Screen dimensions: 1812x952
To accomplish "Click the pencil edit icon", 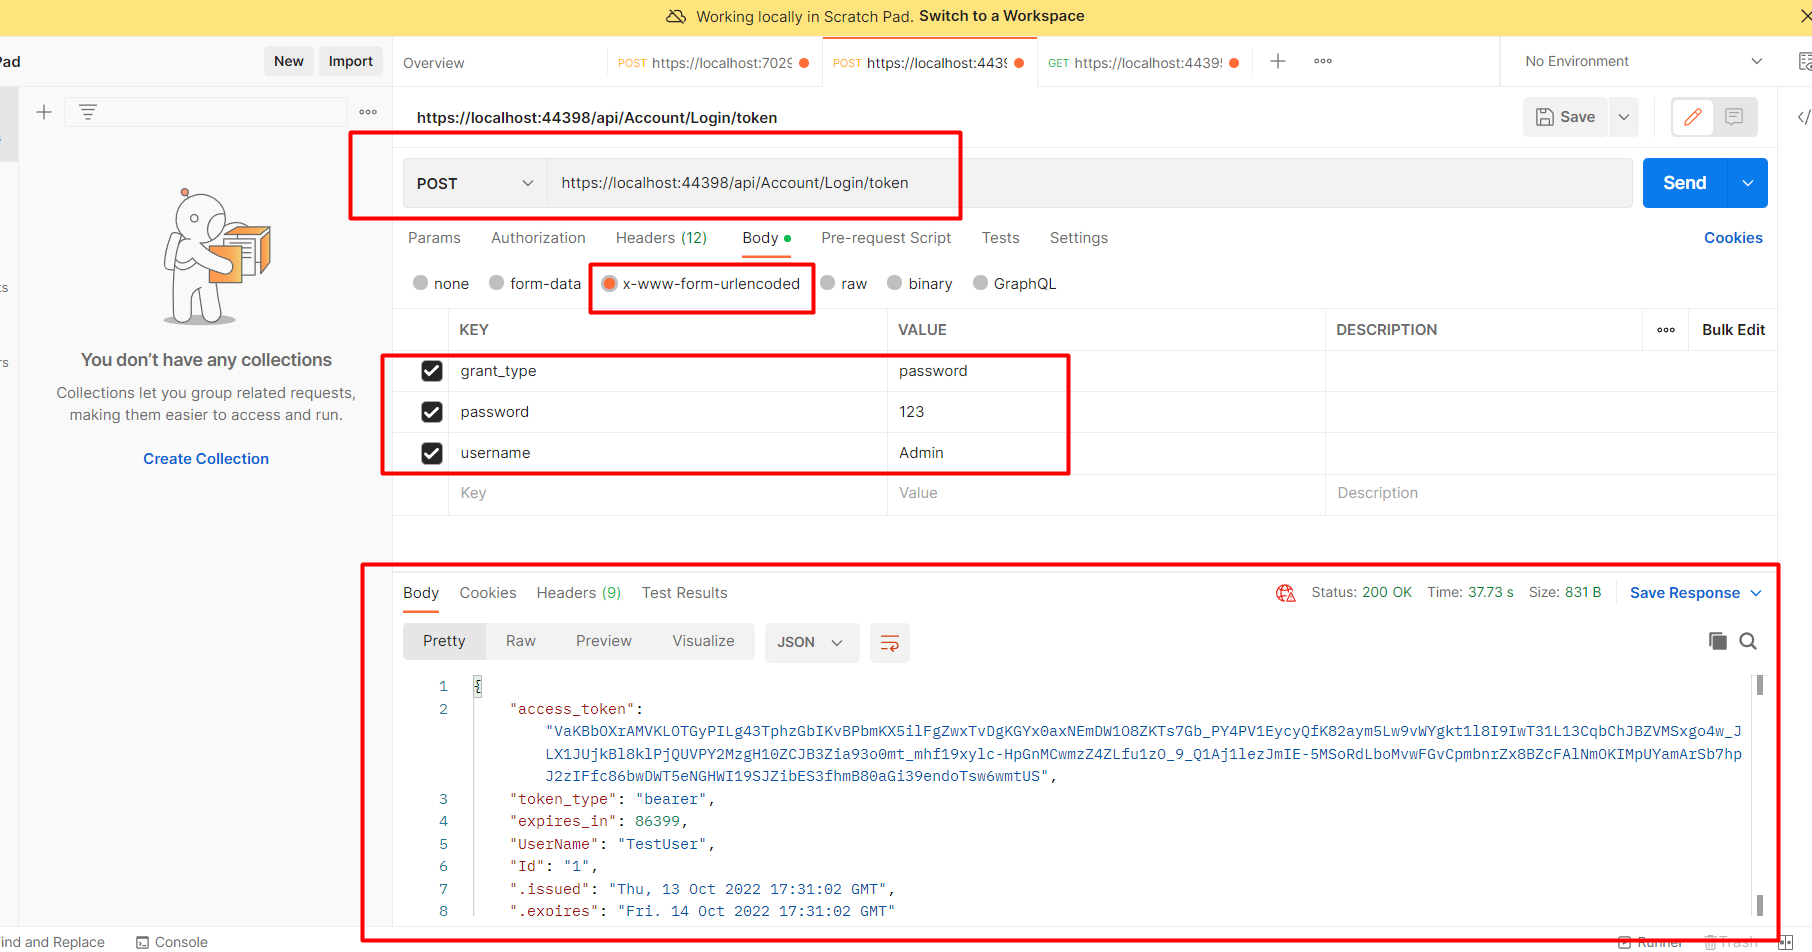I will click(x=1693, y=117).
